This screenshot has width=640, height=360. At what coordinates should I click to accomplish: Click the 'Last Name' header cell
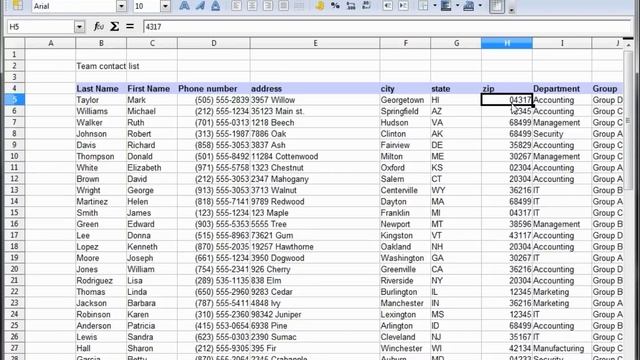coord(101,89)
